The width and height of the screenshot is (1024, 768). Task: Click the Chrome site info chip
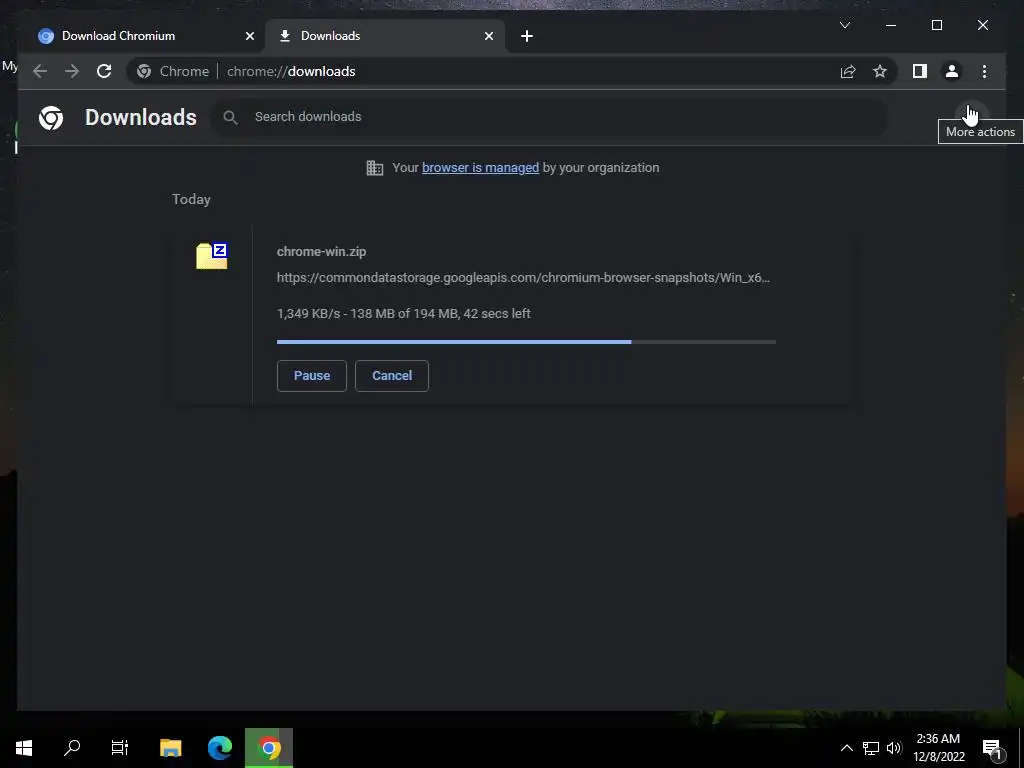coord(173,71)
